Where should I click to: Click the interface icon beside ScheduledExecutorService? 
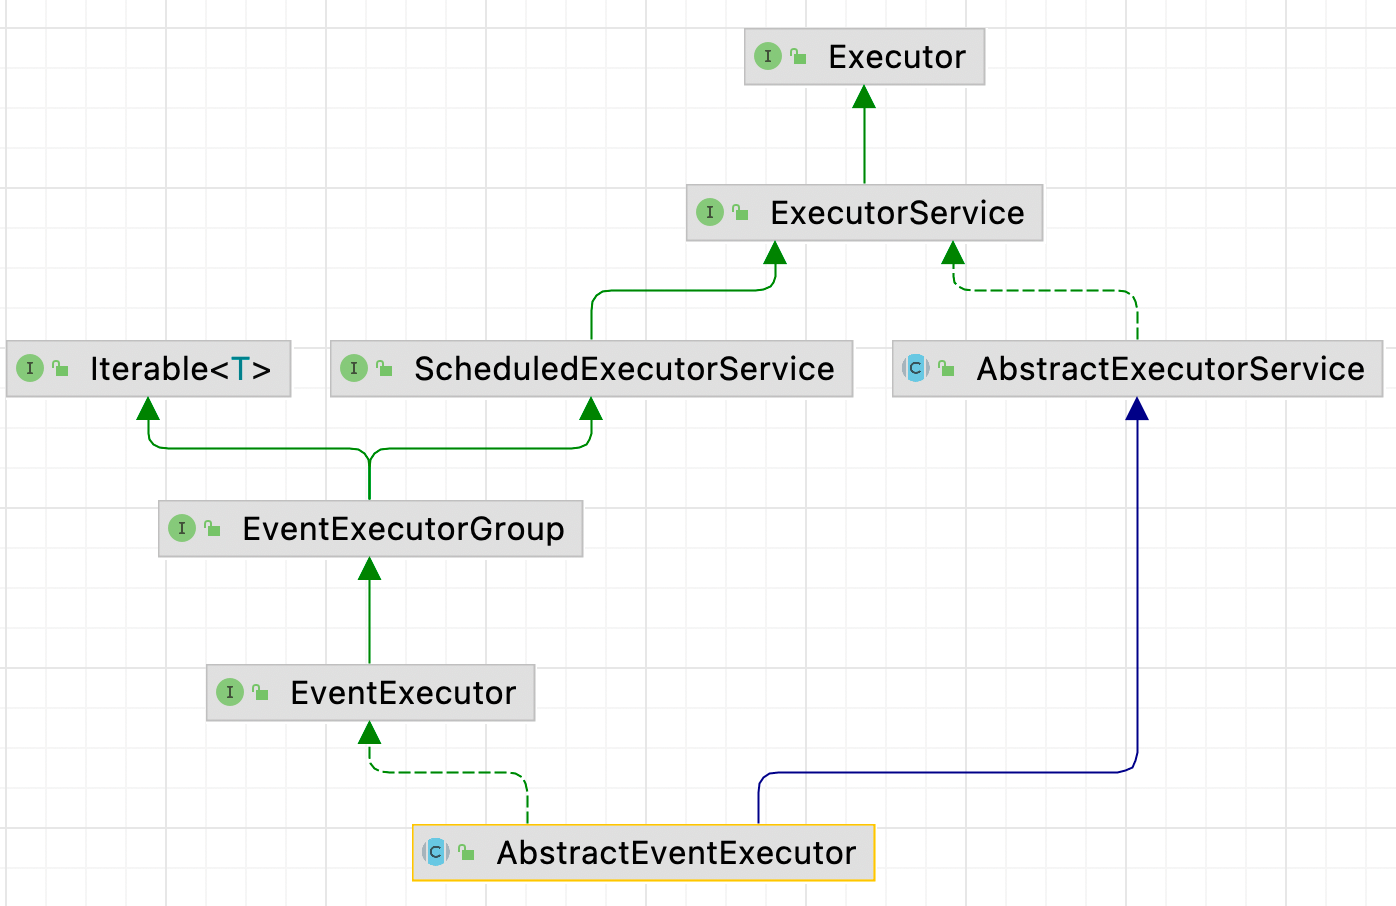(x=353, y=368)
